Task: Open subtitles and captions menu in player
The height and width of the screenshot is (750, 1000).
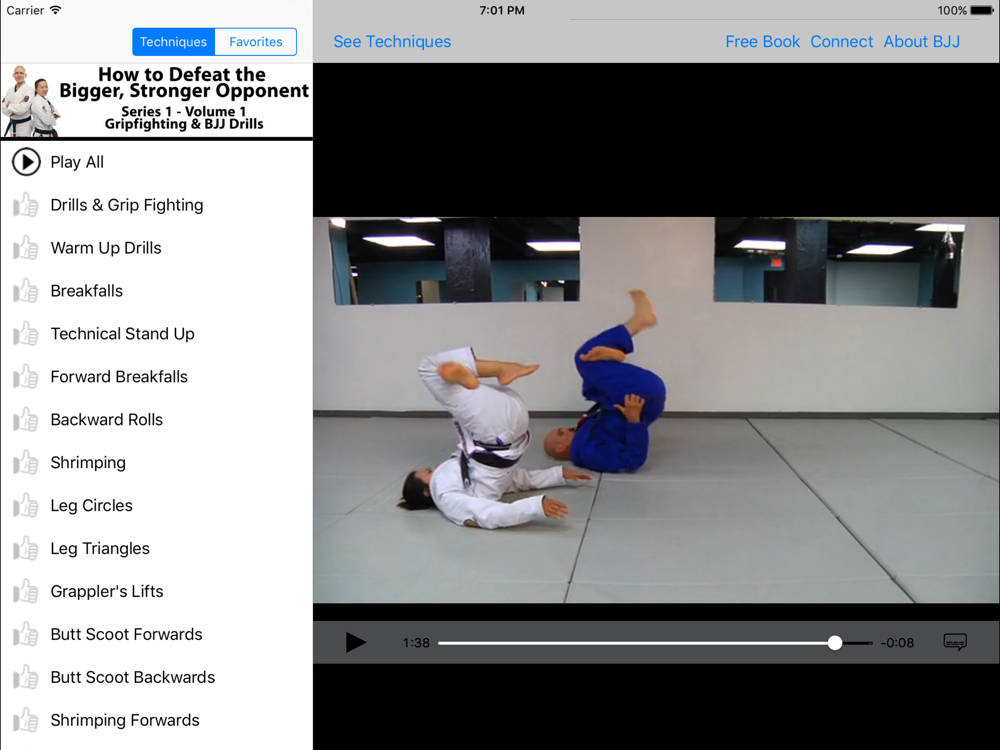Action: tap(955, 642)
